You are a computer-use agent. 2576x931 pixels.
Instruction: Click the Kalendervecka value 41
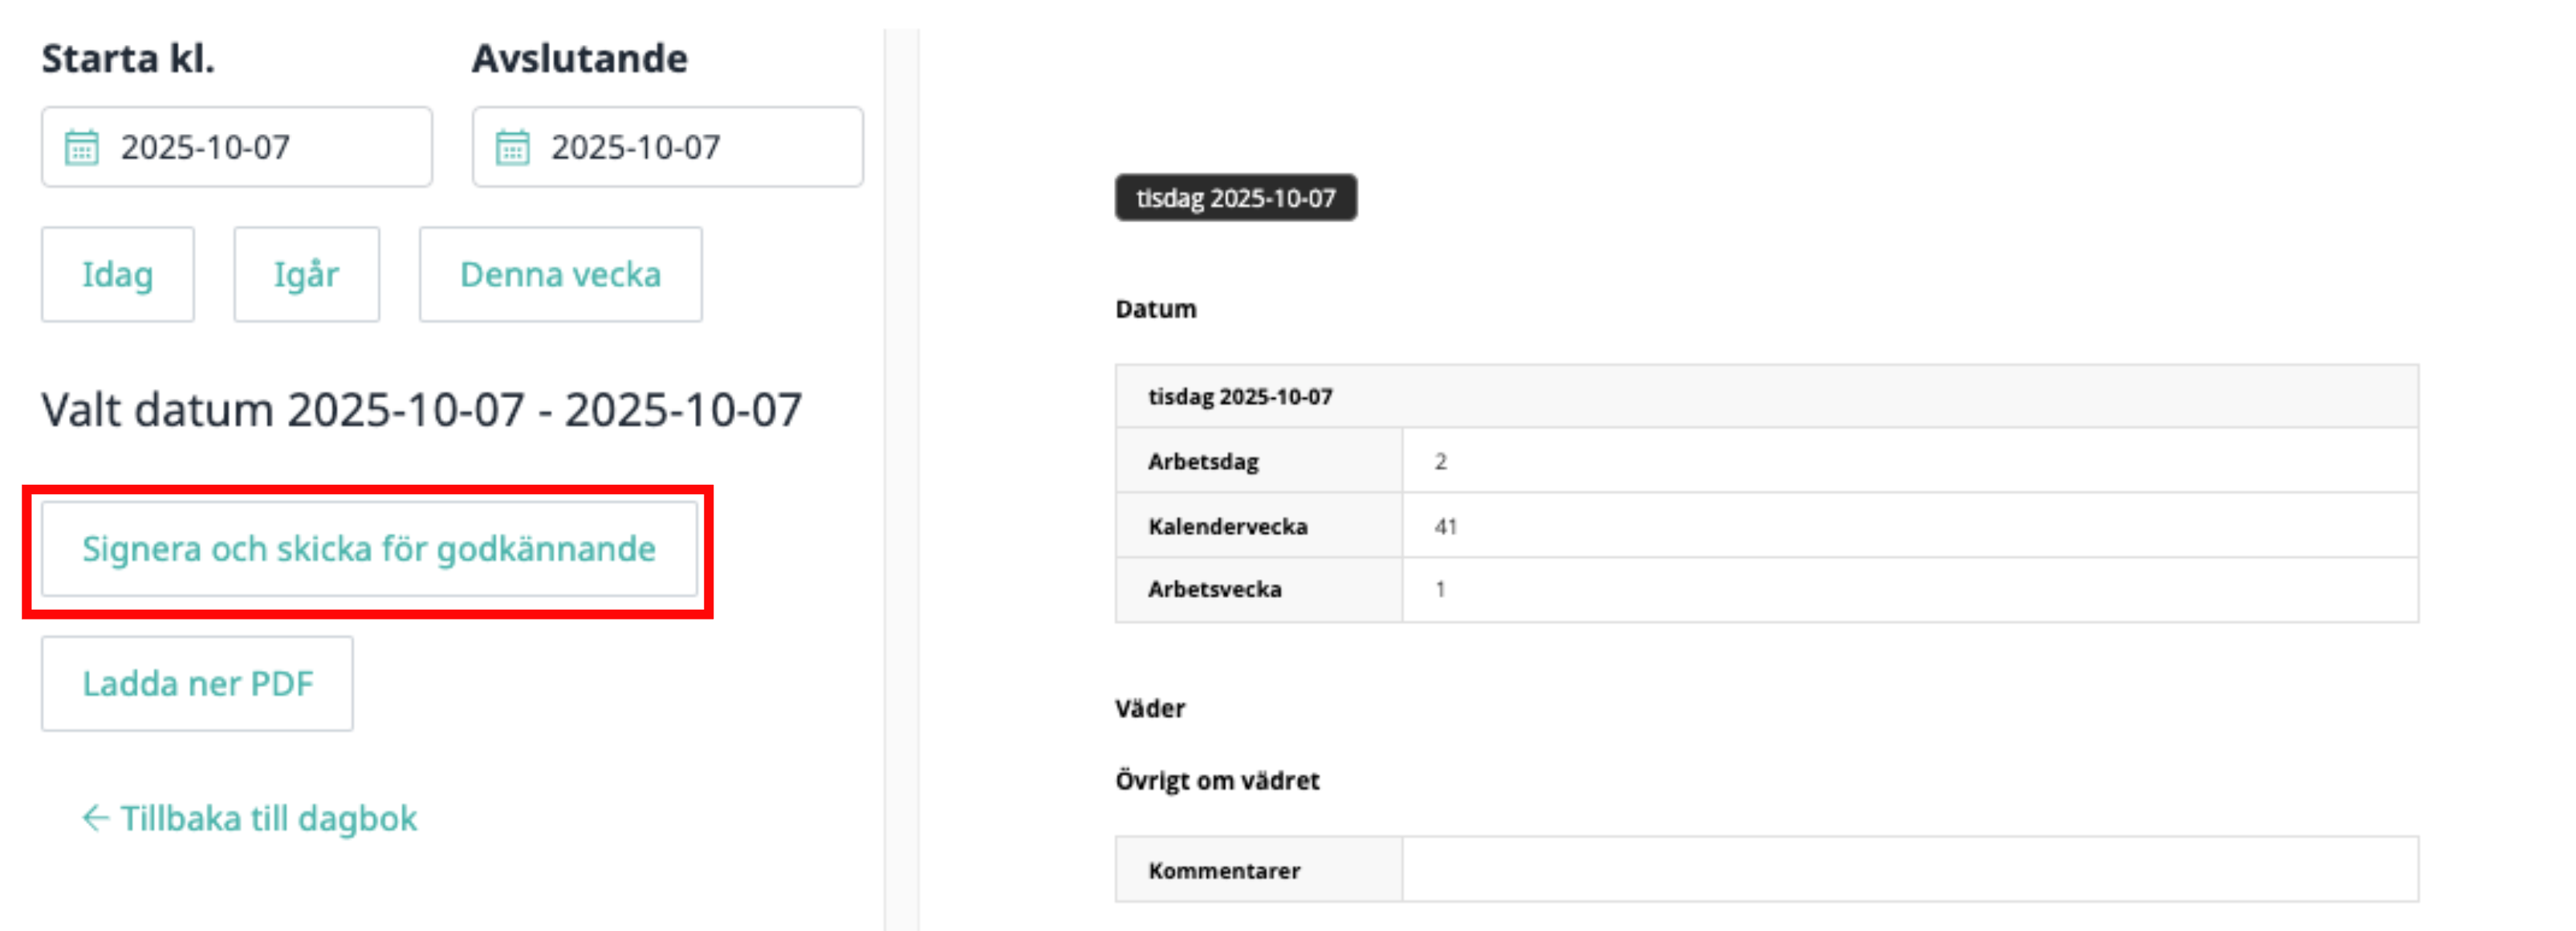point(1445,526)
